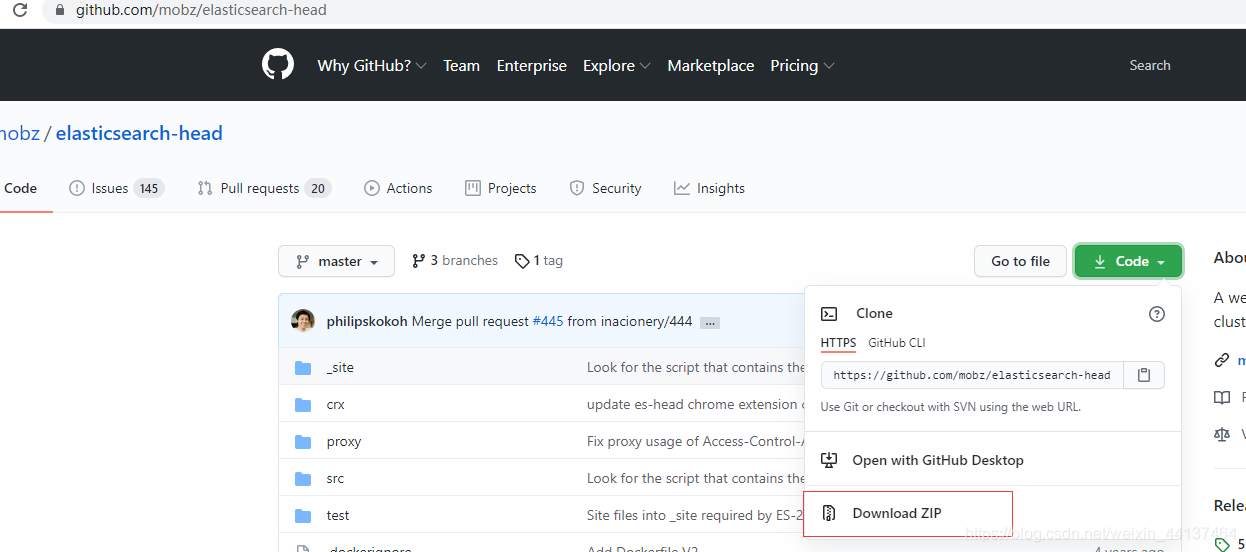The image size is (1246, 552).
Task: Click the help question mark icon
Action: click(x=1157, y=313)
